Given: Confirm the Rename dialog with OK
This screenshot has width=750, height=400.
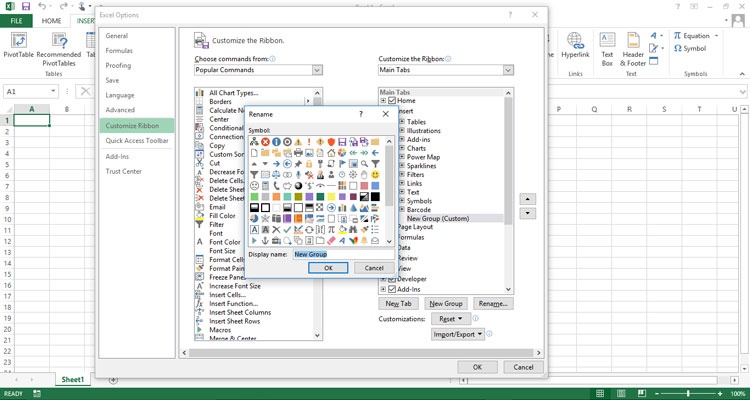Looking at the screenshot, I should [x=328, y=268].
